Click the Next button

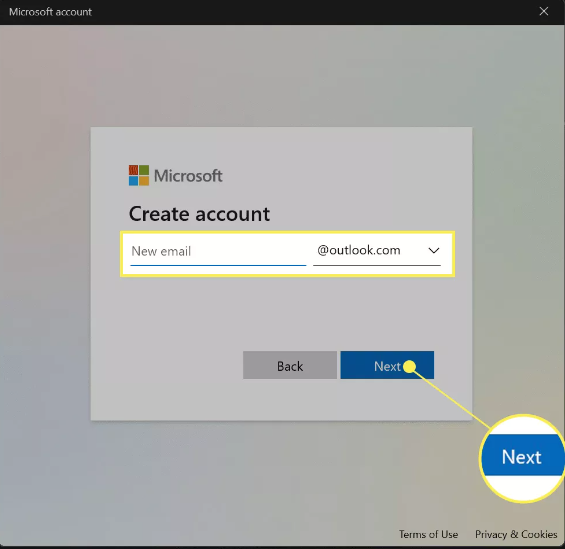tap(387, 365)
